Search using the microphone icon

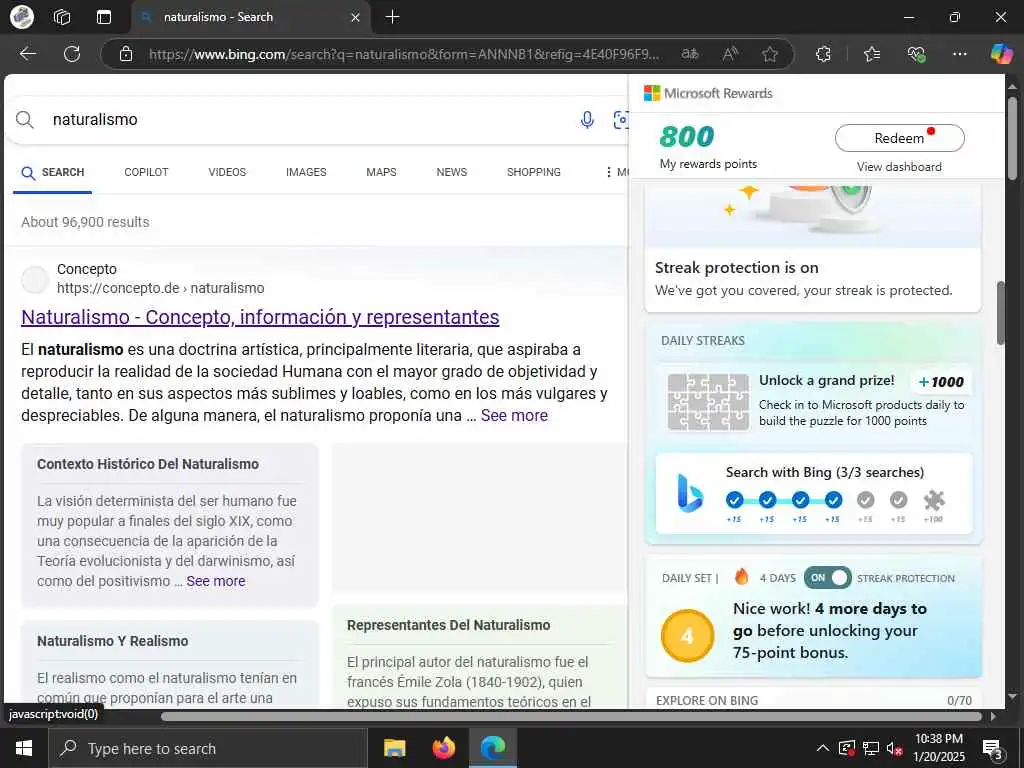[587, 120]
